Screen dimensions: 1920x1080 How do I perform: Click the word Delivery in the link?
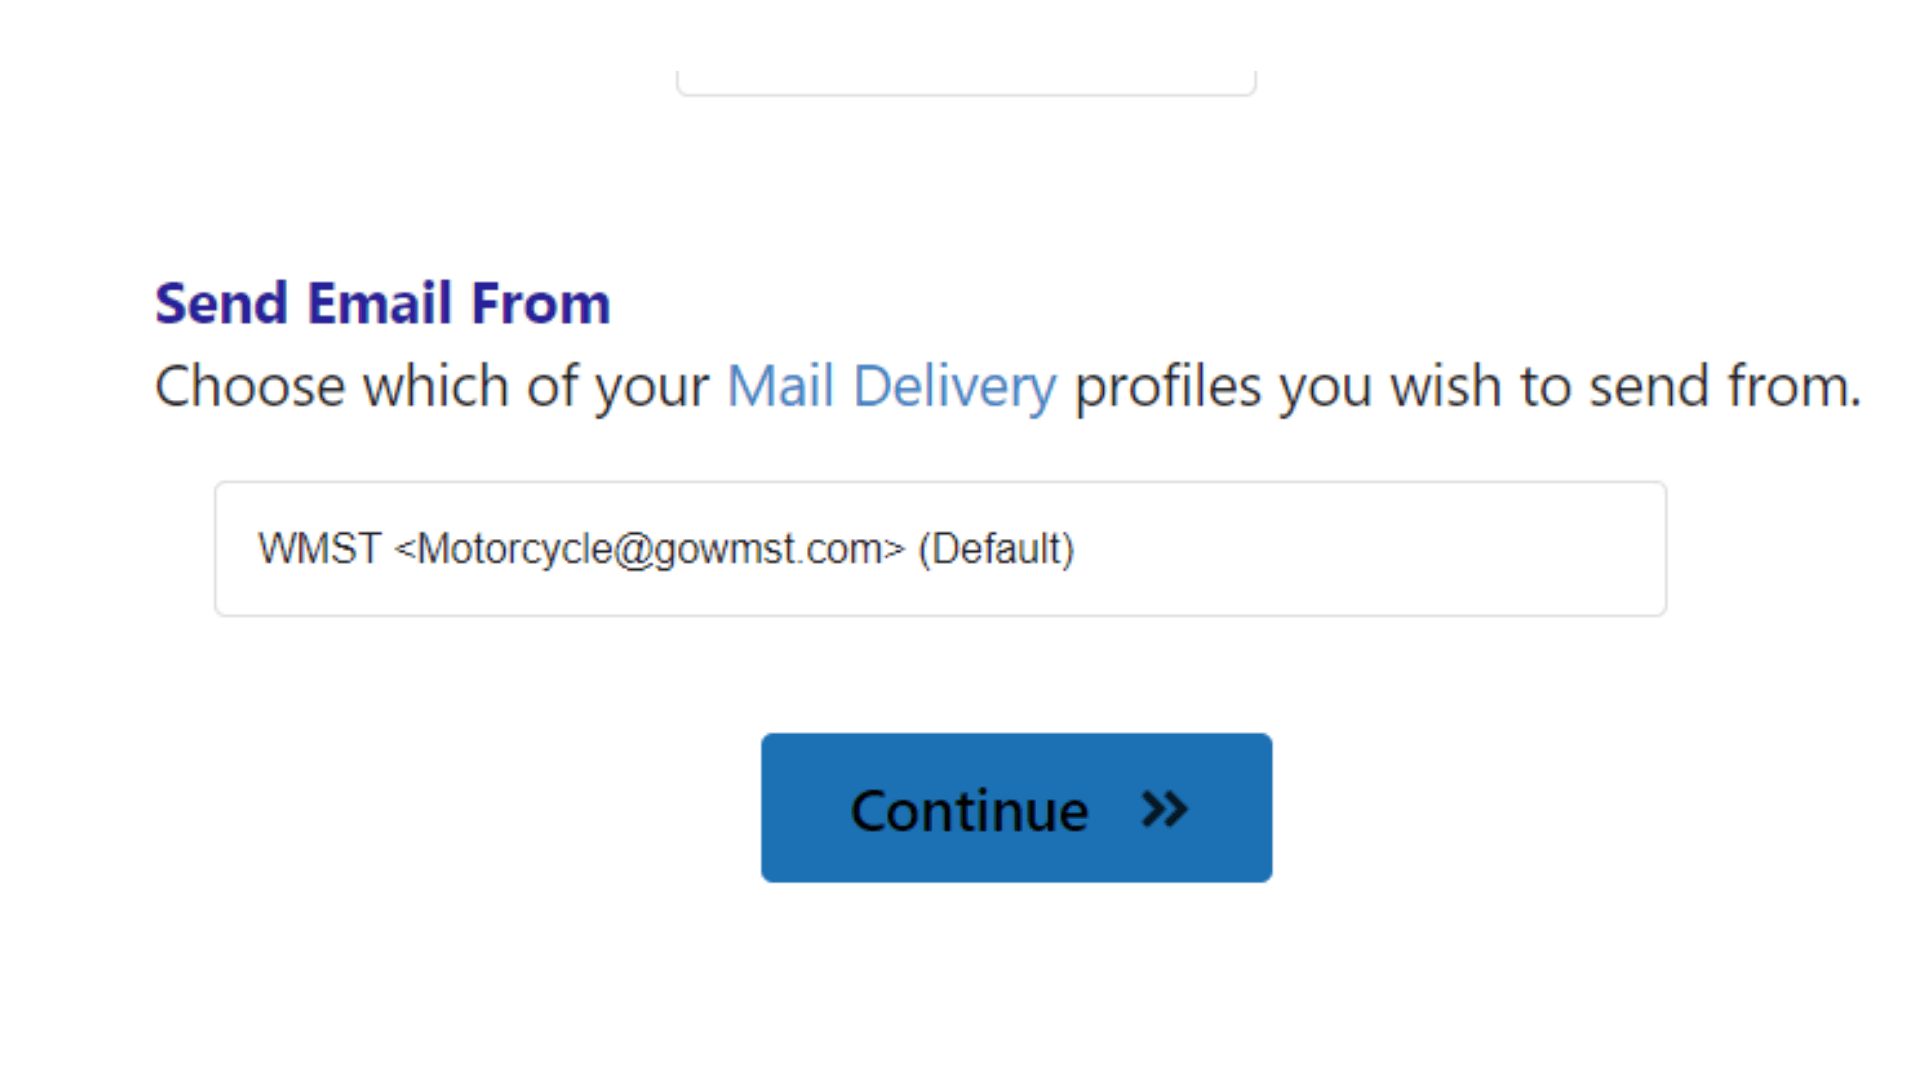[x=954, y=386]
